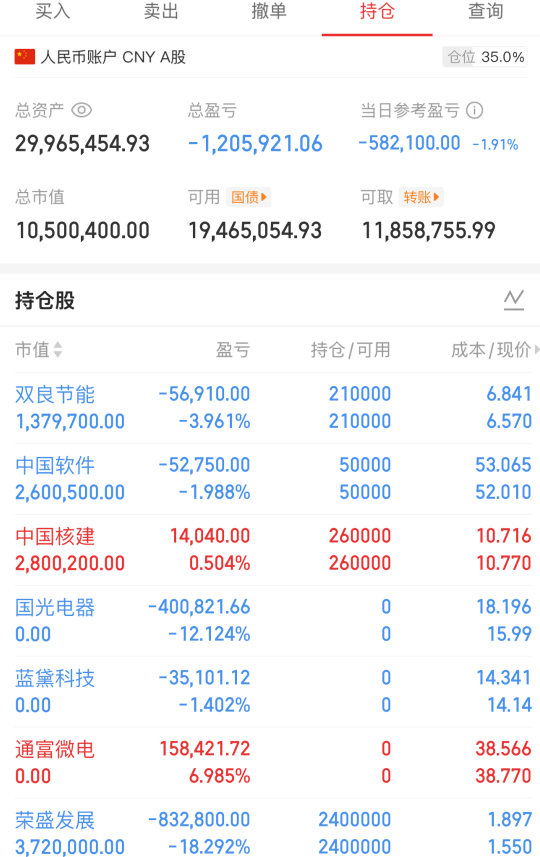The image size is (540, 857).
Task: Select the 中国核建 position row
Action: tap(270, 550)
